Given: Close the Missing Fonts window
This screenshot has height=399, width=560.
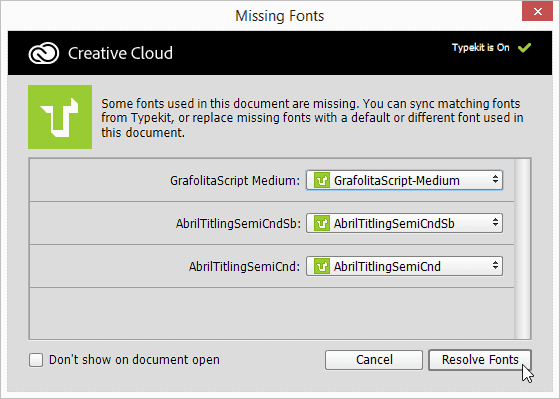Looking at the screenshot, I should click(x=538, y=11).
